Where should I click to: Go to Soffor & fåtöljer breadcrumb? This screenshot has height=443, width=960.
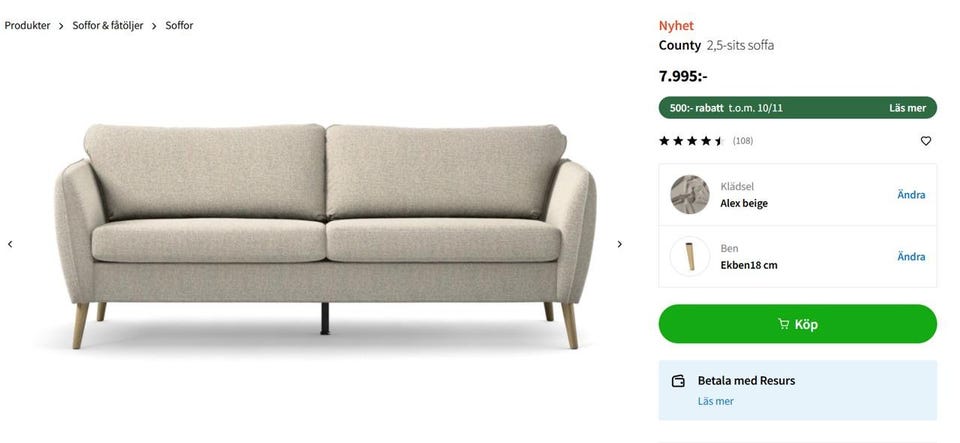pos(108,26)
